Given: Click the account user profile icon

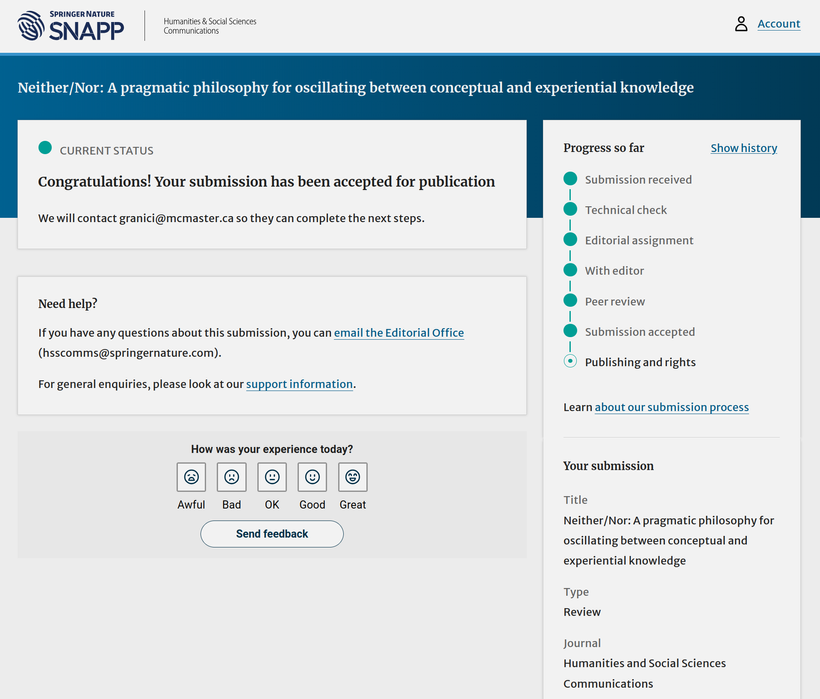Looking at the screenshot, I should (x=741, y=24).
